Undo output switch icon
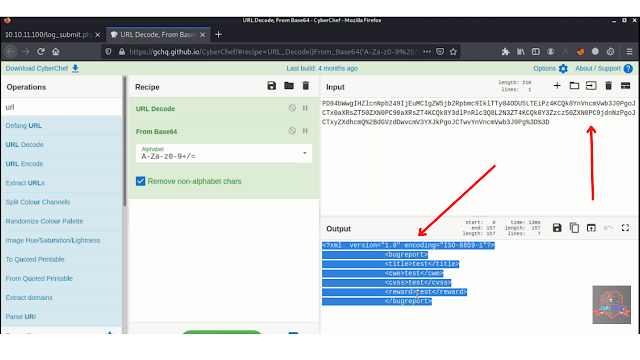Screen dimensions: 640x360 [608, 228]
